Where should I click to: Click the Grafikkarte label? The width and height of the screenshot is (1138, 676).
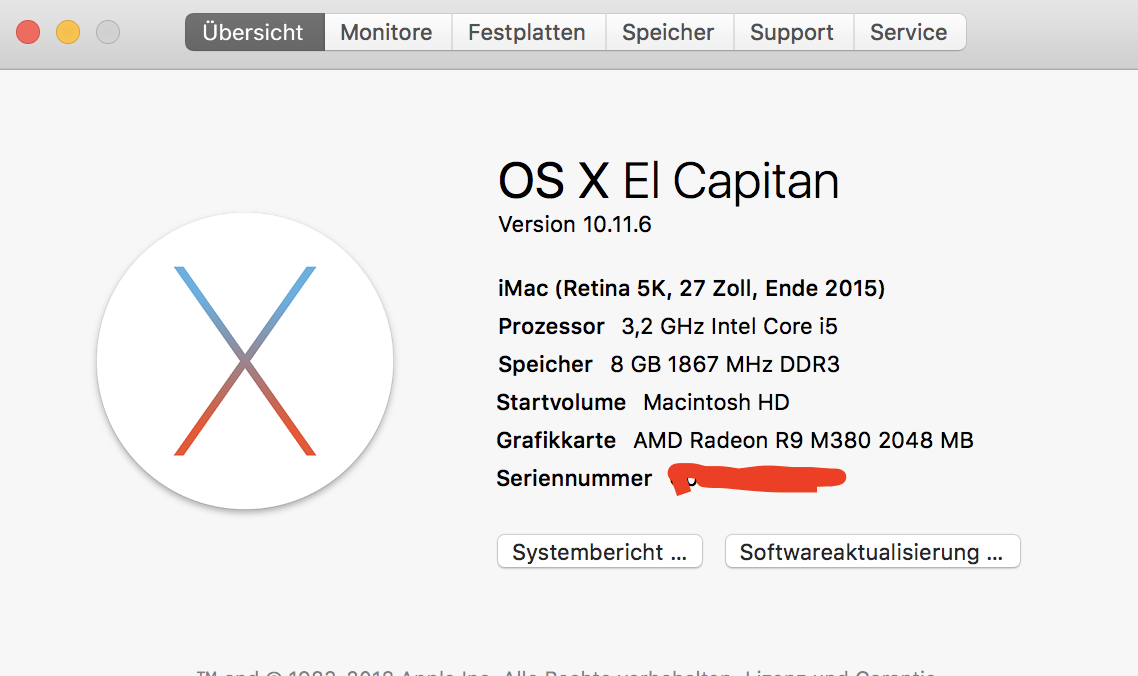556,440
